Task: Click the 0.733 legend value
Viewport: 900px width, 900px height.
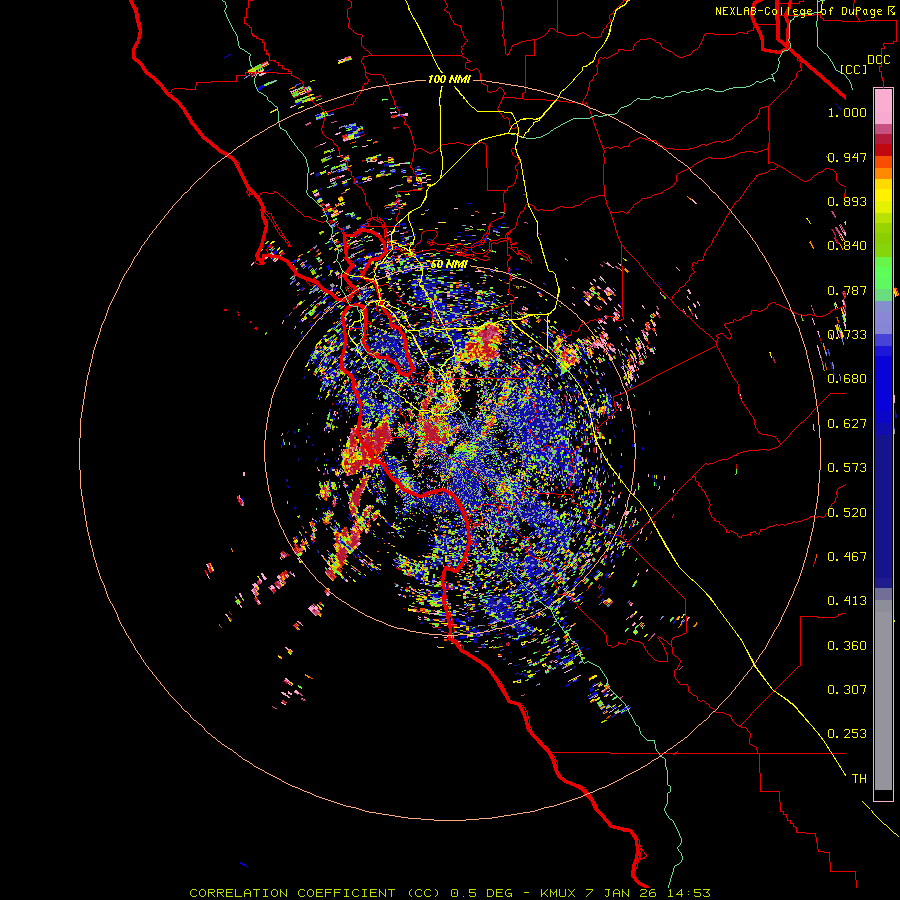Action: pyautogui.click(x=847, y=335)
